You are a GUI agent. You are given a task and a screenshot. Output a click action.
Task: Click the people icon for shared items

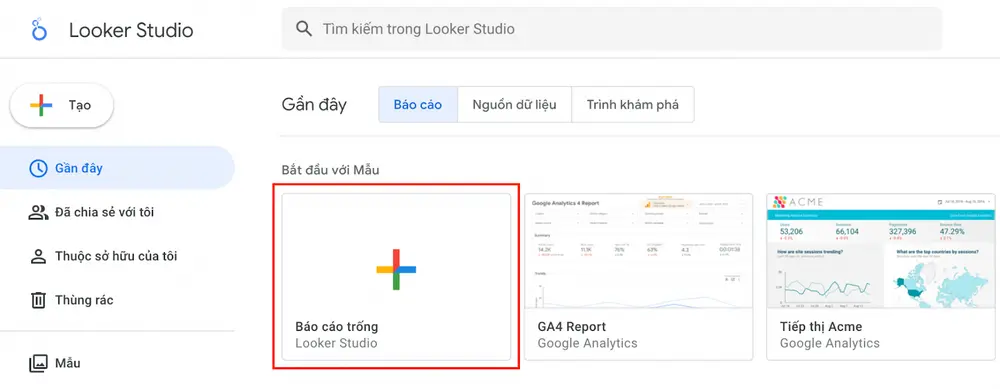(x=38, y=212)
